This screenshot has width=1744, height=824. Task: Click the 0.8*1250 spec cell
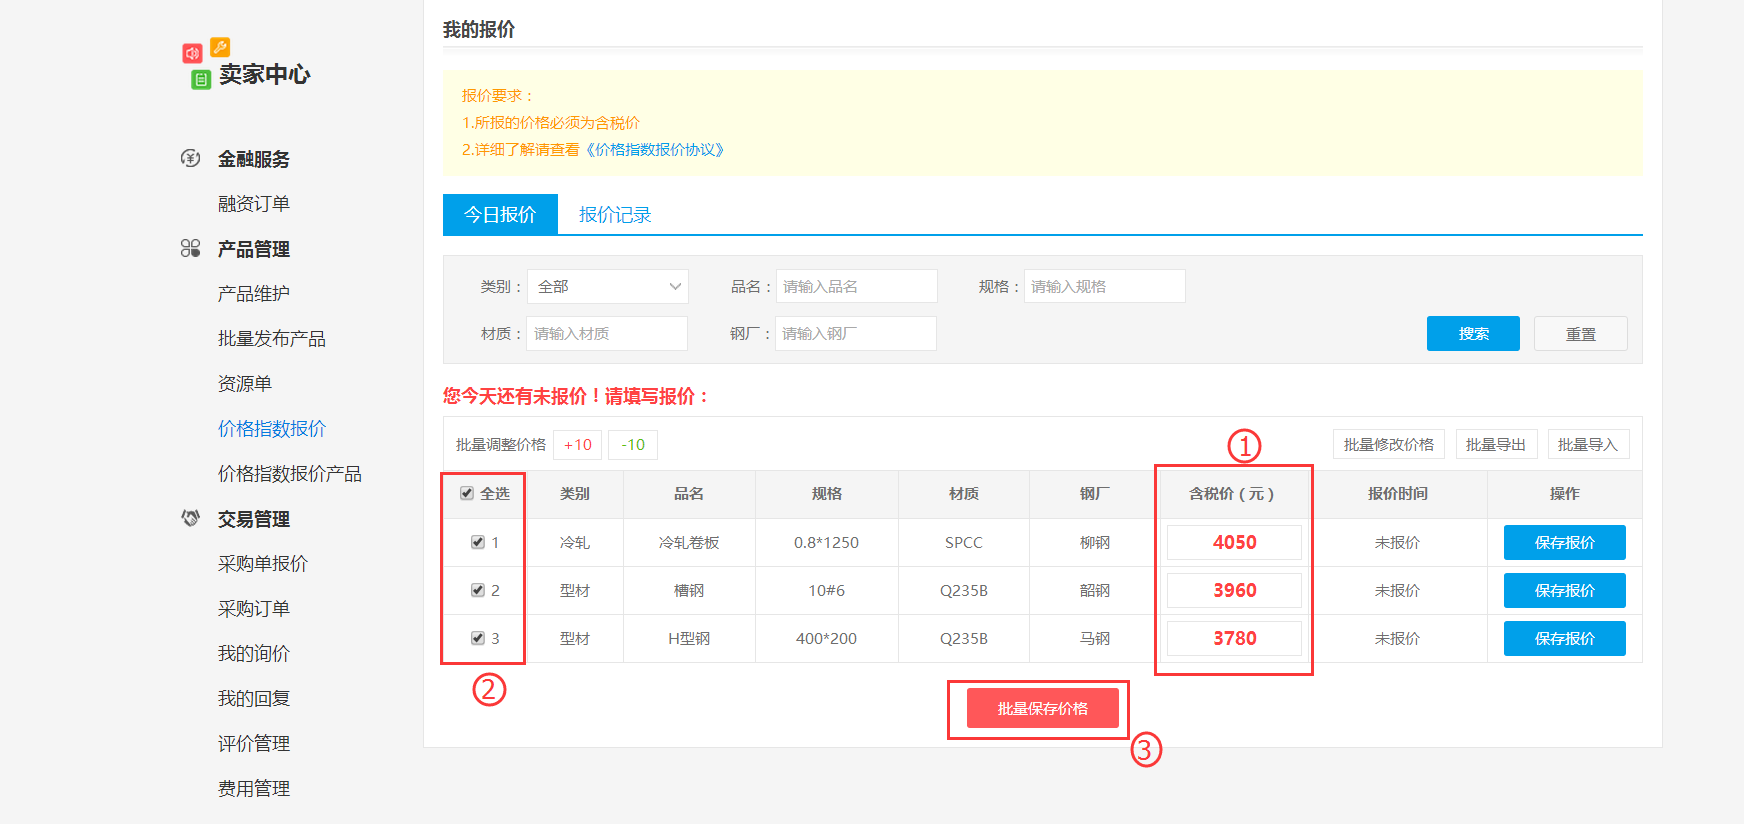(x=826, y=542)
